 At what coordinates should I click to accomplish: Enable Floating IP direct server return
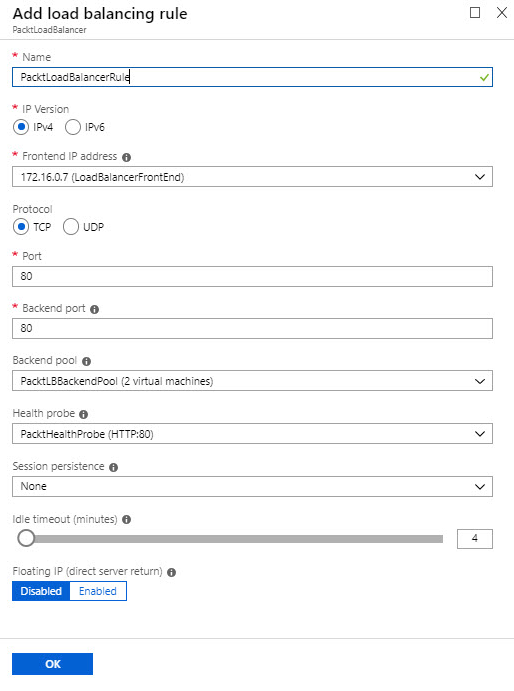coord(98,591)
